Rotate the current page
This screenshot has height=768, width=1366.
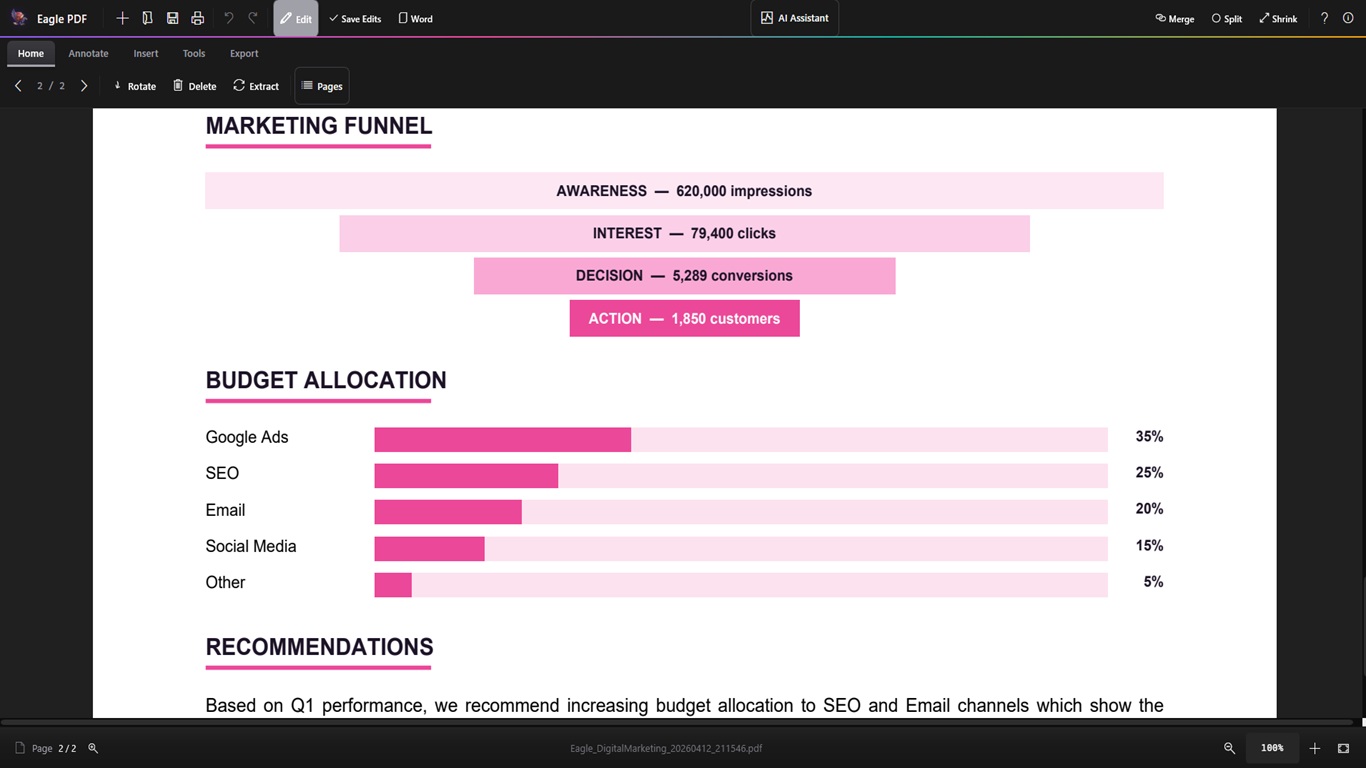(x=134, y=86)
